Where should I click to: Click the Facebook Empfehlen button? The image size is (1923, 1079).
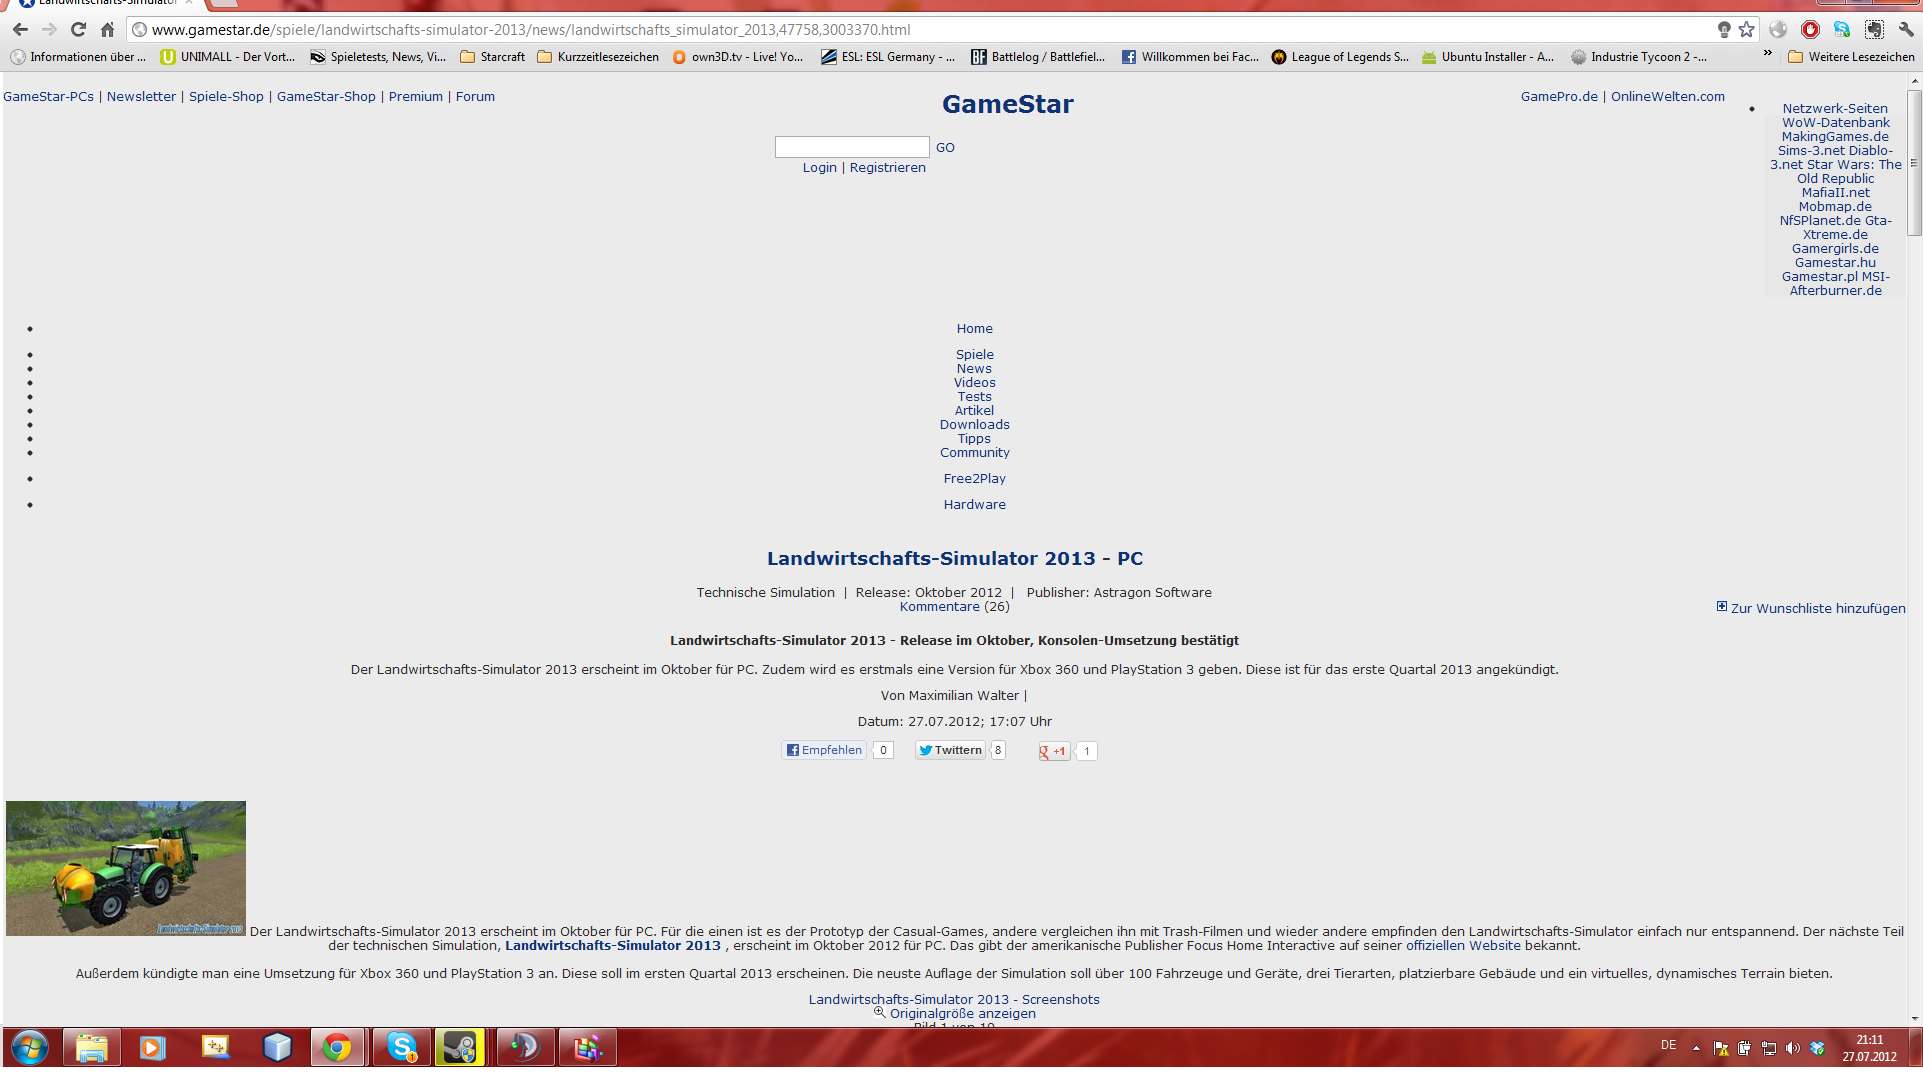tap(824, 750)
